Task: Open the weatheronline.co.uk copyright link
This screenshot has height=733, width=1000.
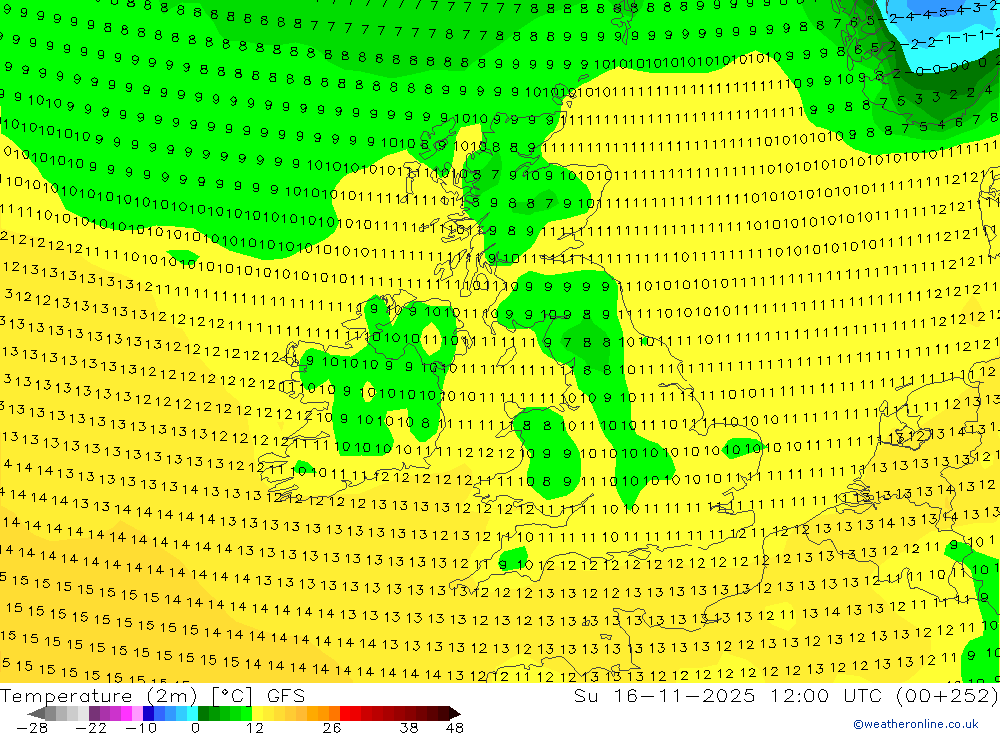Action: (916, 724)
